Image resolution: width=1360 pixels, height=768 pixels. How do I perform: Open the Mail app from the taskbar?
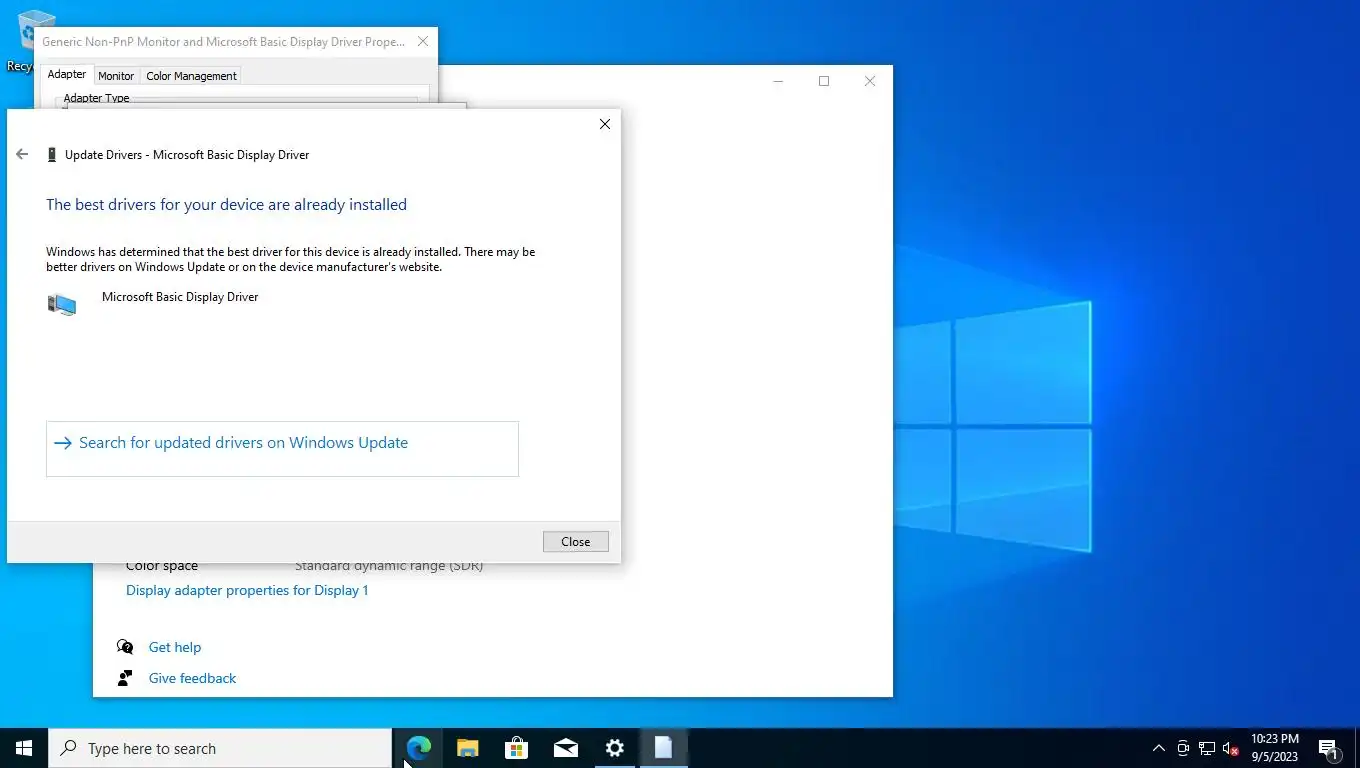(x=565, y=748)
